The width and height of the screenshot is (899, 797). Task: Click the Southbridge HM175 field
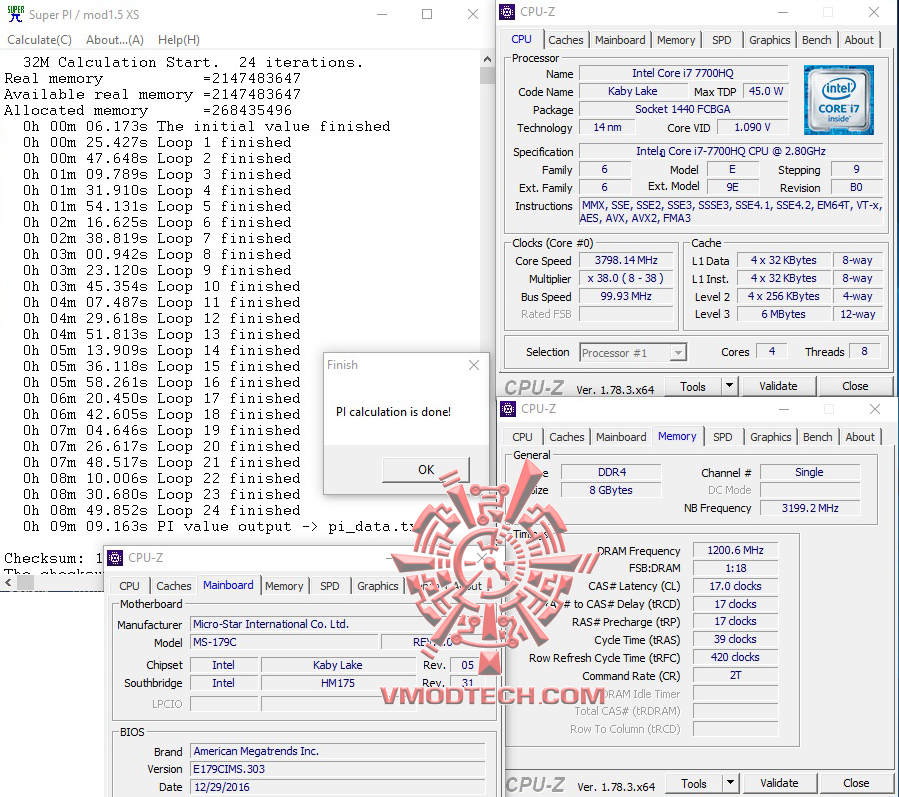point(338,683)
